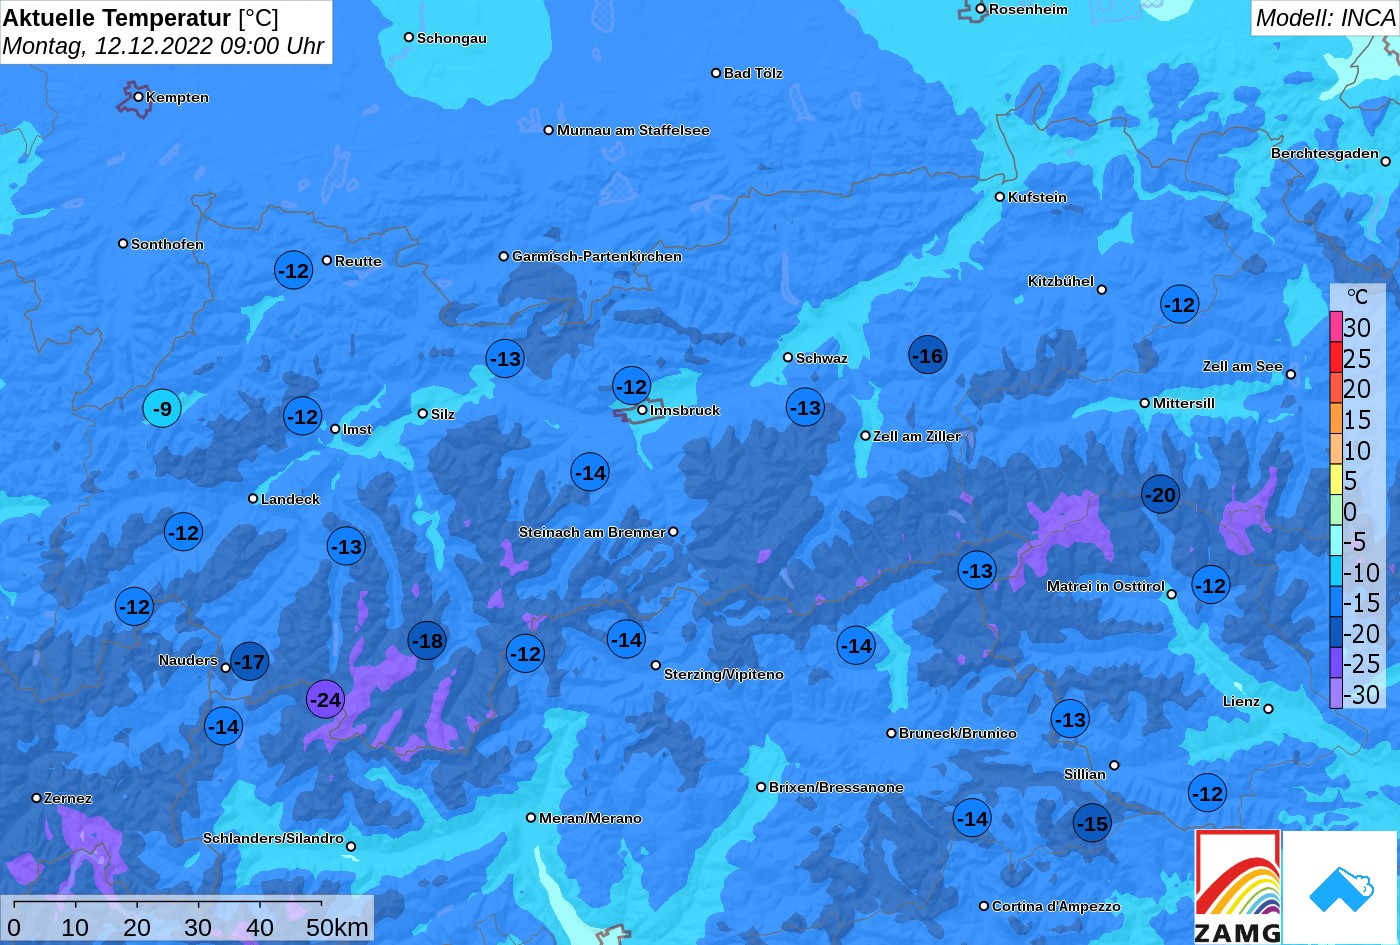
Task: Click the Steinach am Brenner label
Action: coord(592,532)
